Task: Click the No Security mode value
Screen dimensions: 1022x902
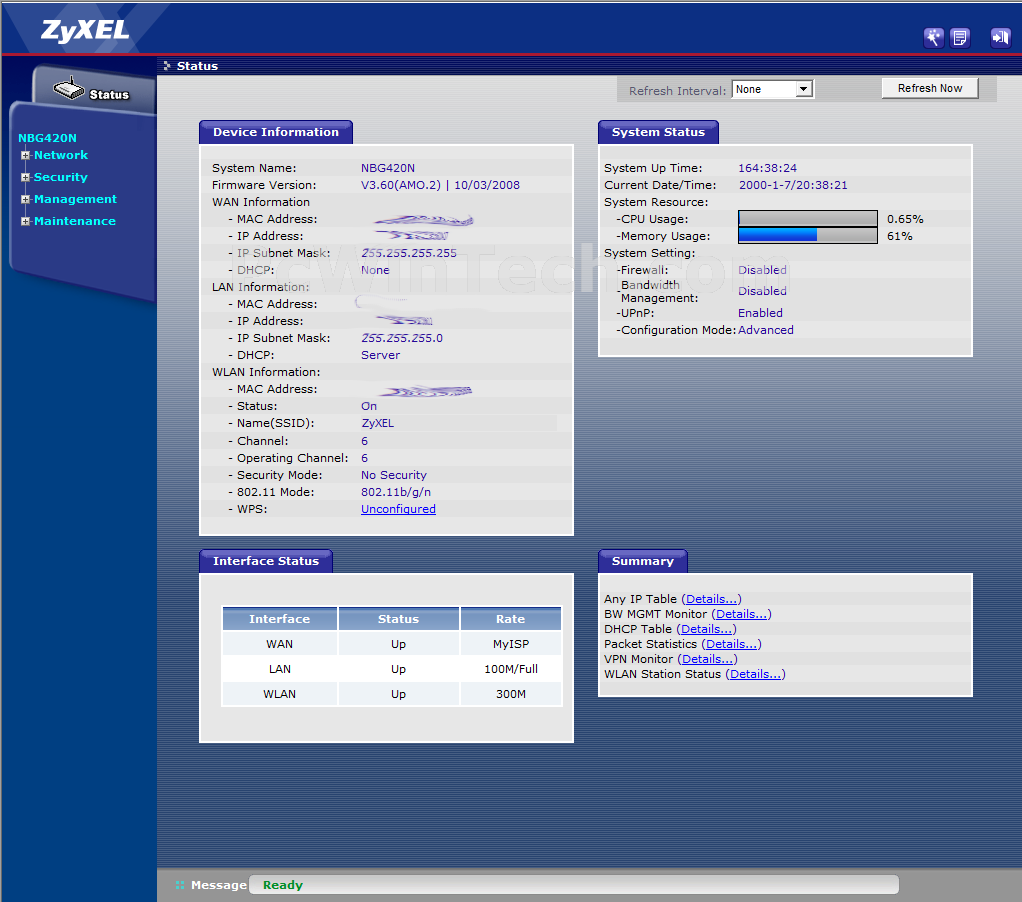Action: tap(394, 475)
